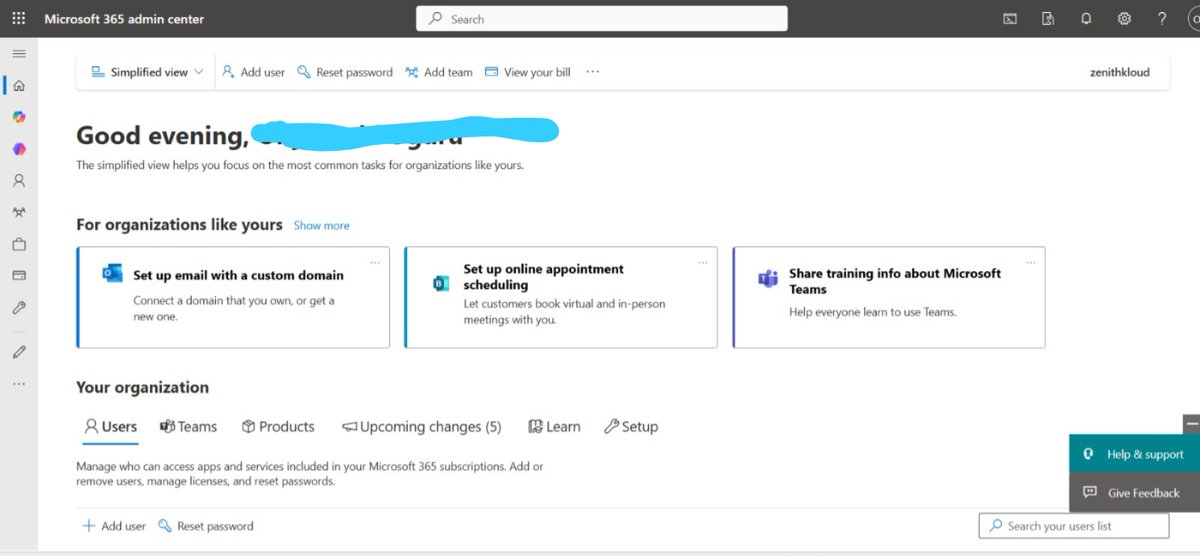Click Add user in the top toolbar
Viewport: 1200px width, 556px height.
(x=253, y=72)
